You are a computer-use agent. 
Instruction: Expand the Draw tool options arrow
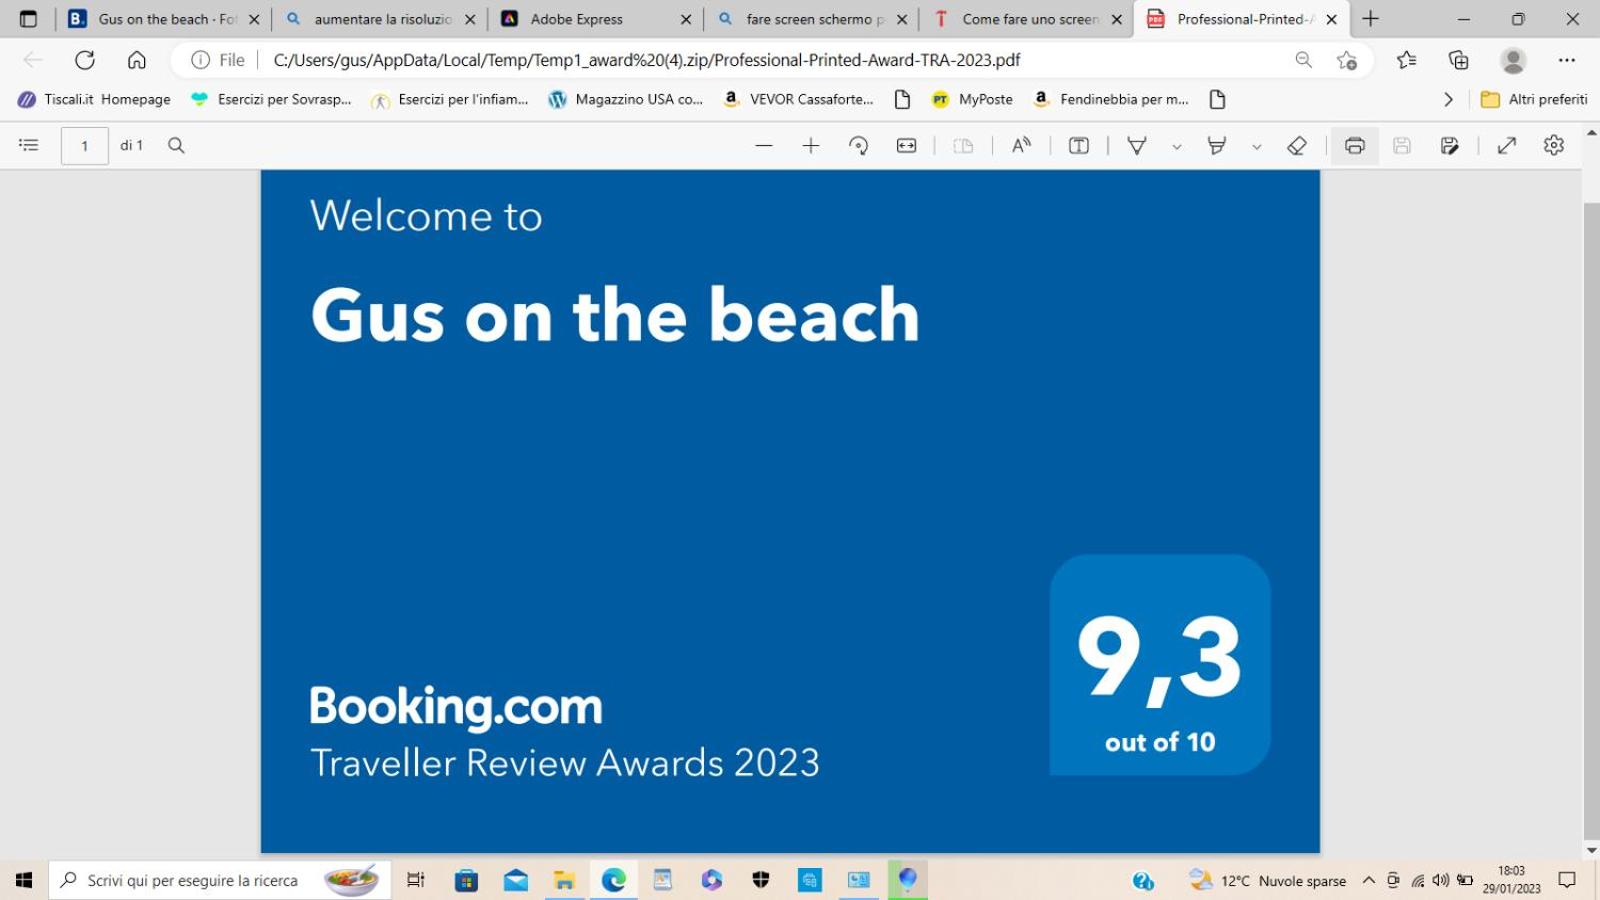click(1177, 147)
